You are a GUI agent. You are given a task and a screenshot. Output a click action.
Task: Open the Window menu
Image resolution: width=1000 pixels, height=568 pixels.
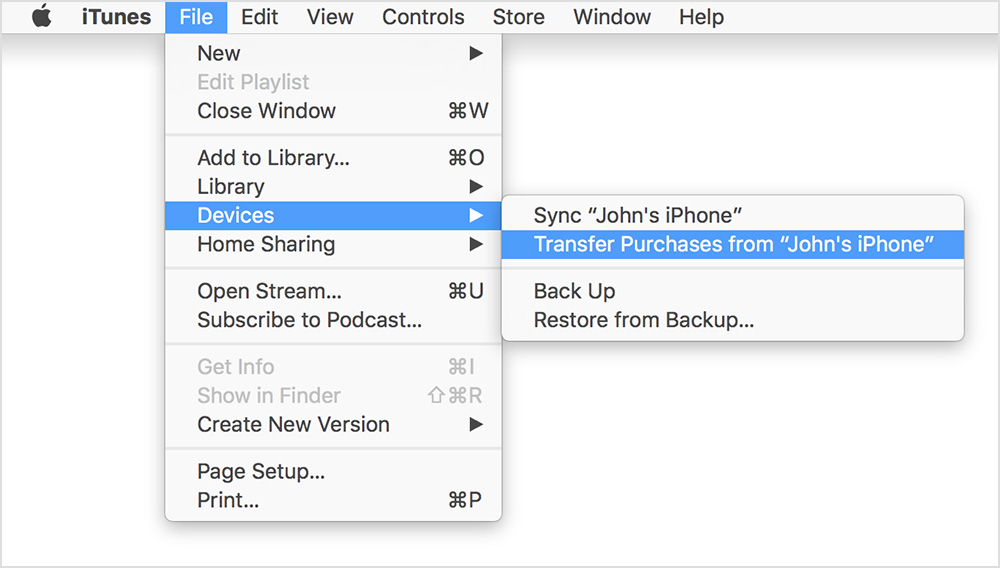612,17
